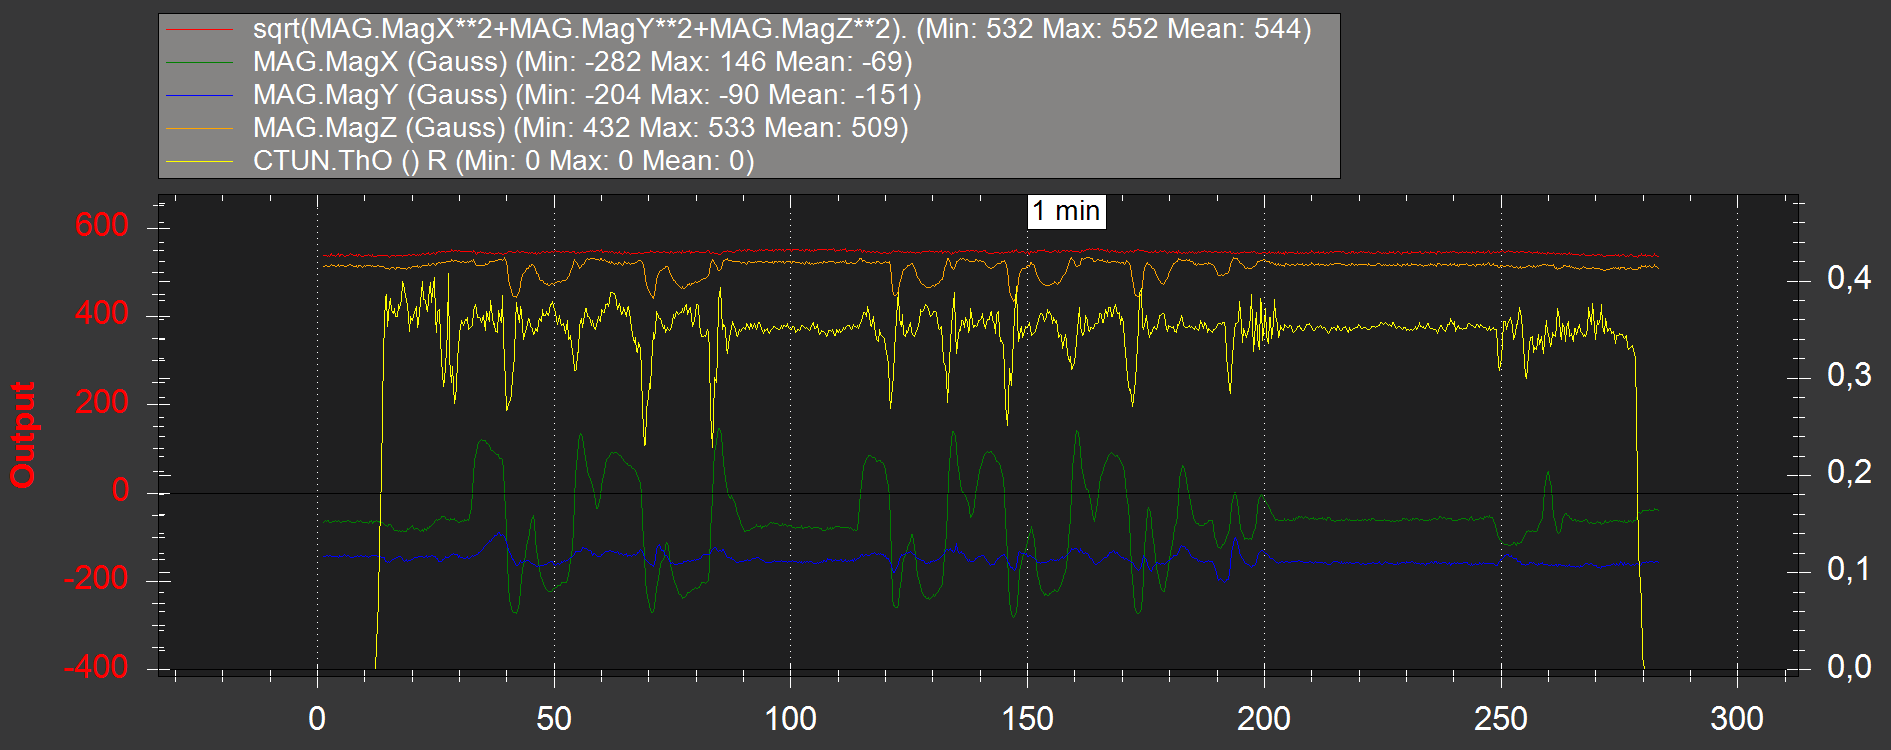Select the CTUN.ThO legend entry

tap(460, 161)
